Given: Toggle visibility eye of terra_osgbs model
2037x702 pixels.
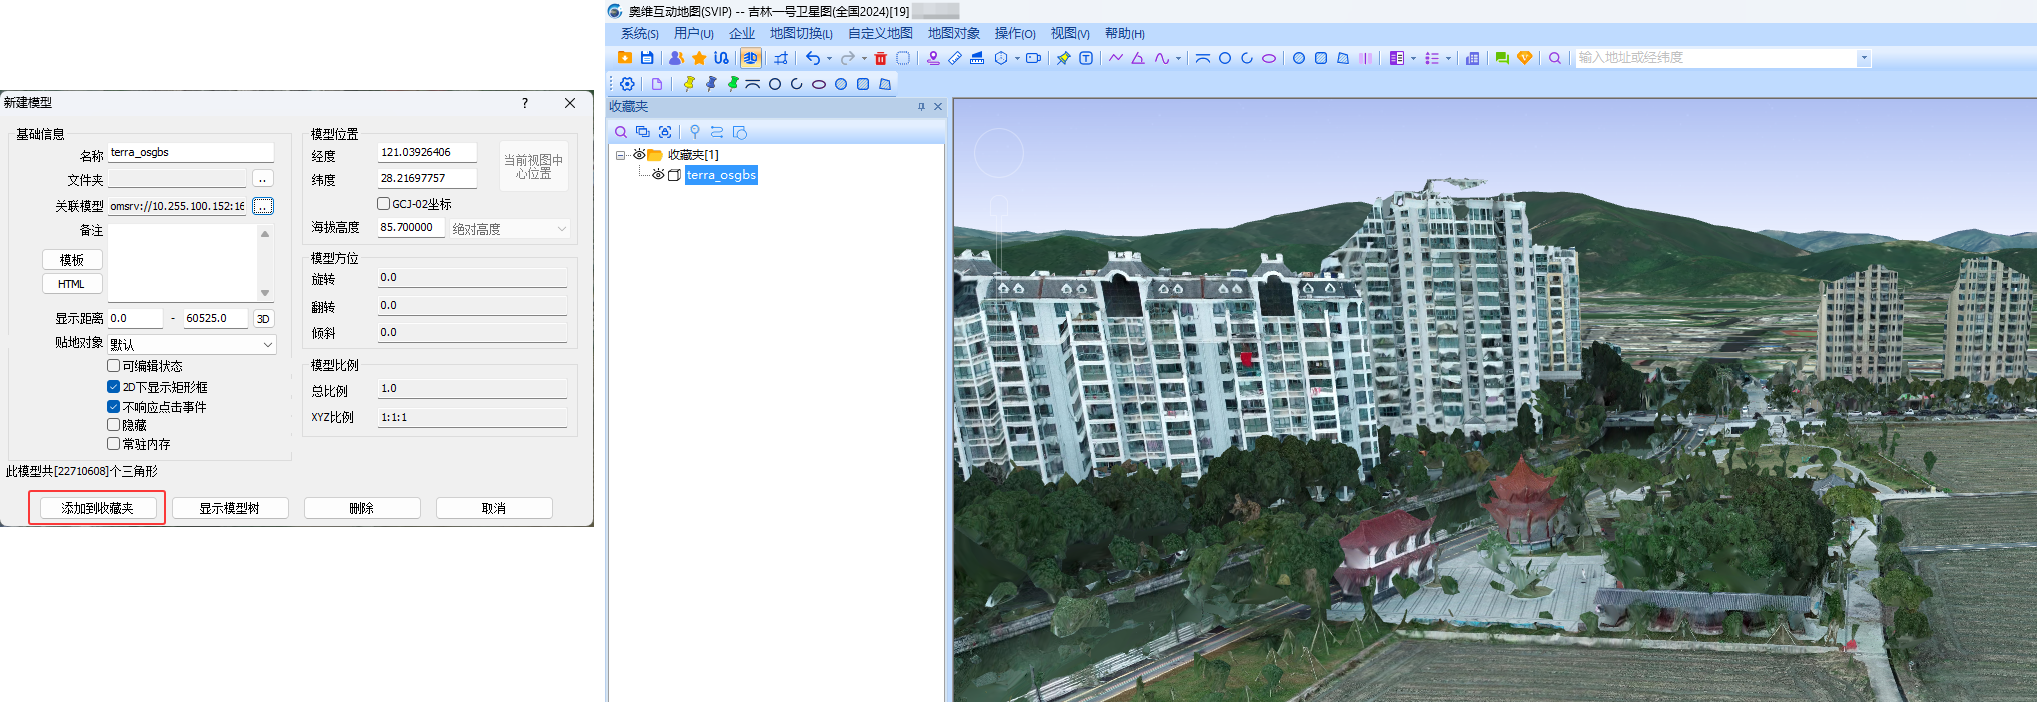Looking at the screenshot, I should (658, 175).
